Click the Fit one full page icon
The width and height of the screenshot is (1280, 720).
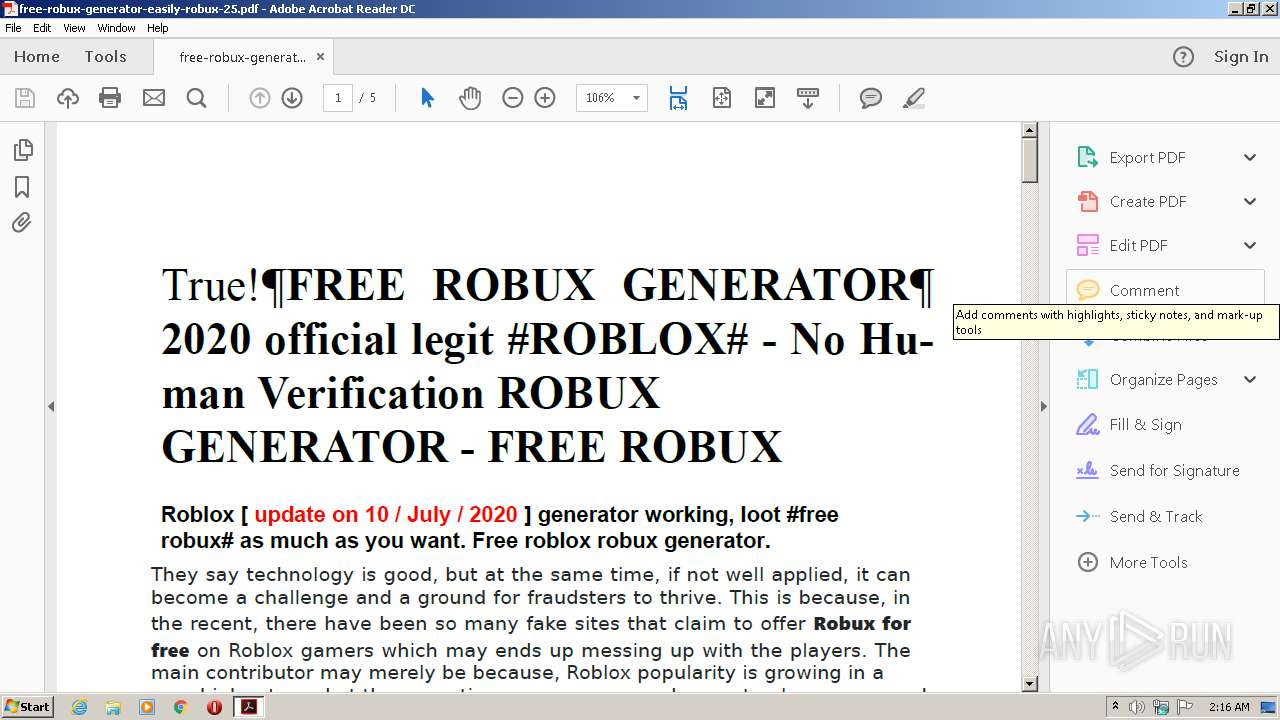pyautogui.click(x=722, y=98)
